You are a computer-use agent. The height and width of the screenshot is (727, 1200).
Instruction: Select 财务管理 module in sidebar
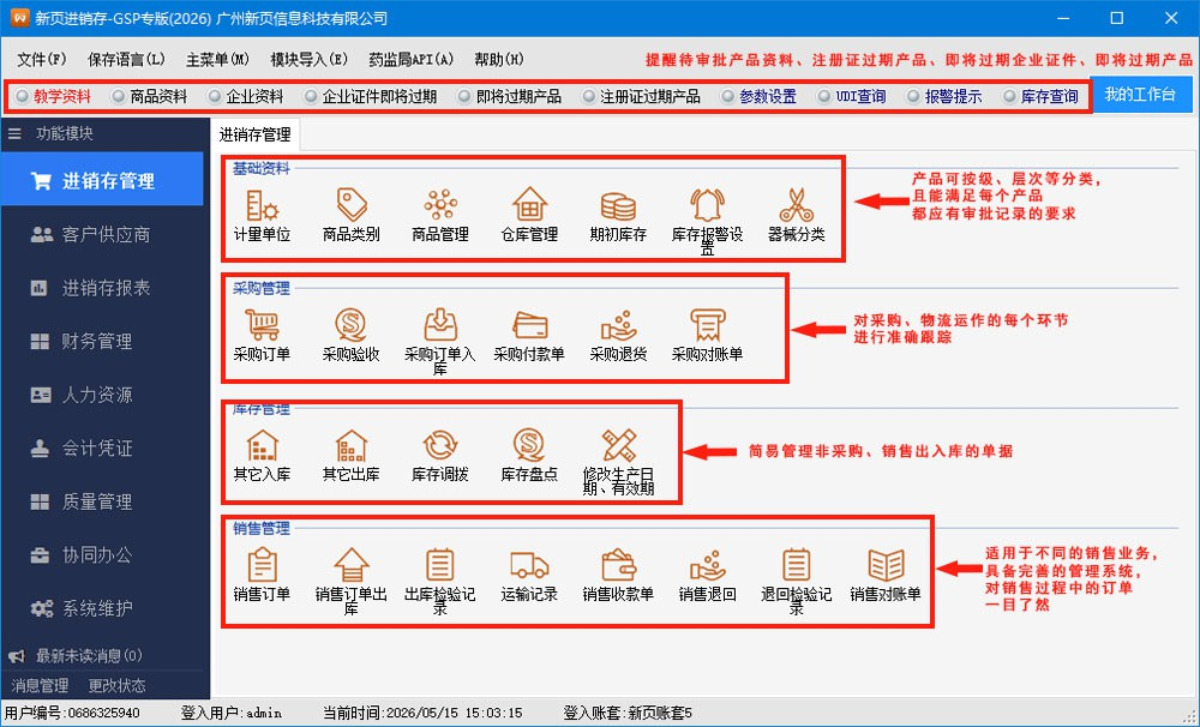coord(102,341)
